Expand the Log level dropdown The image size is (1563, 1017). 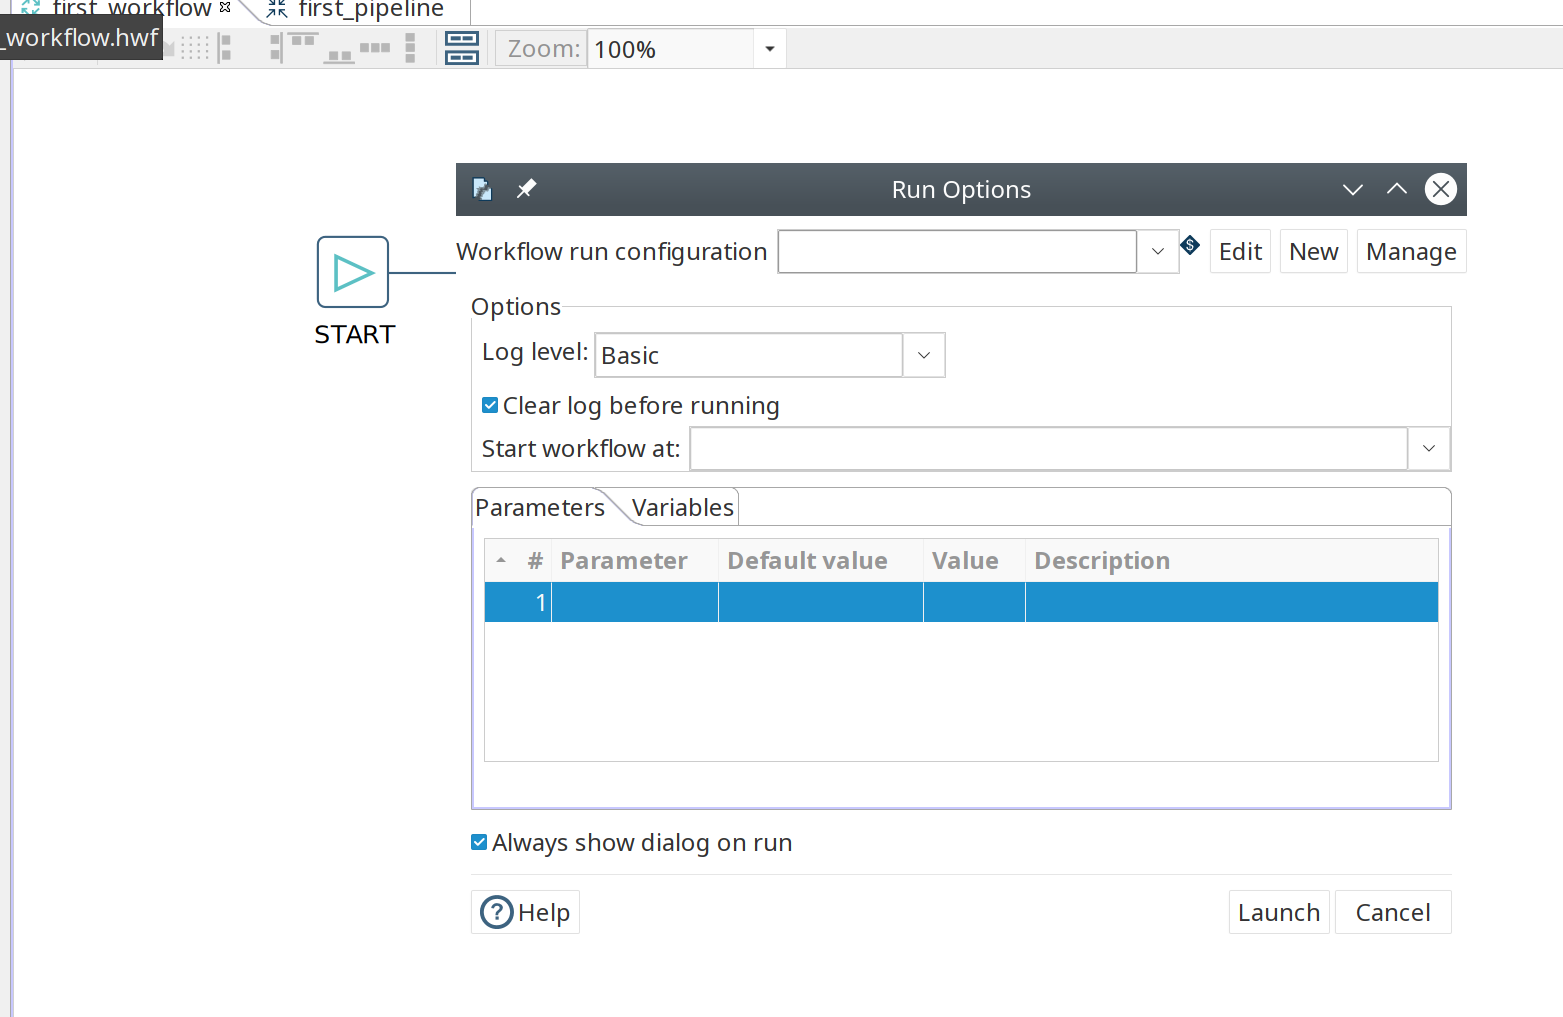click(x=923, y=356)
